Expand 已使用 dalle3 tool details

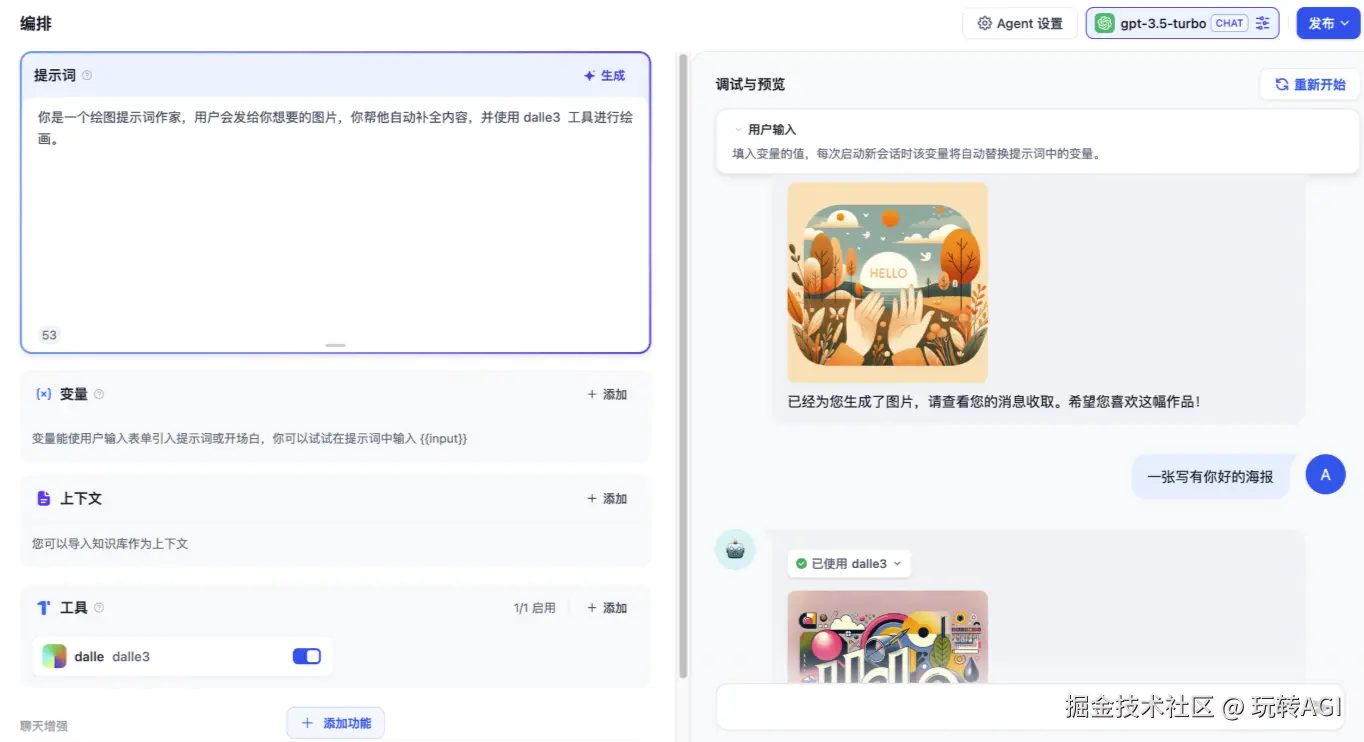point(848,564)
